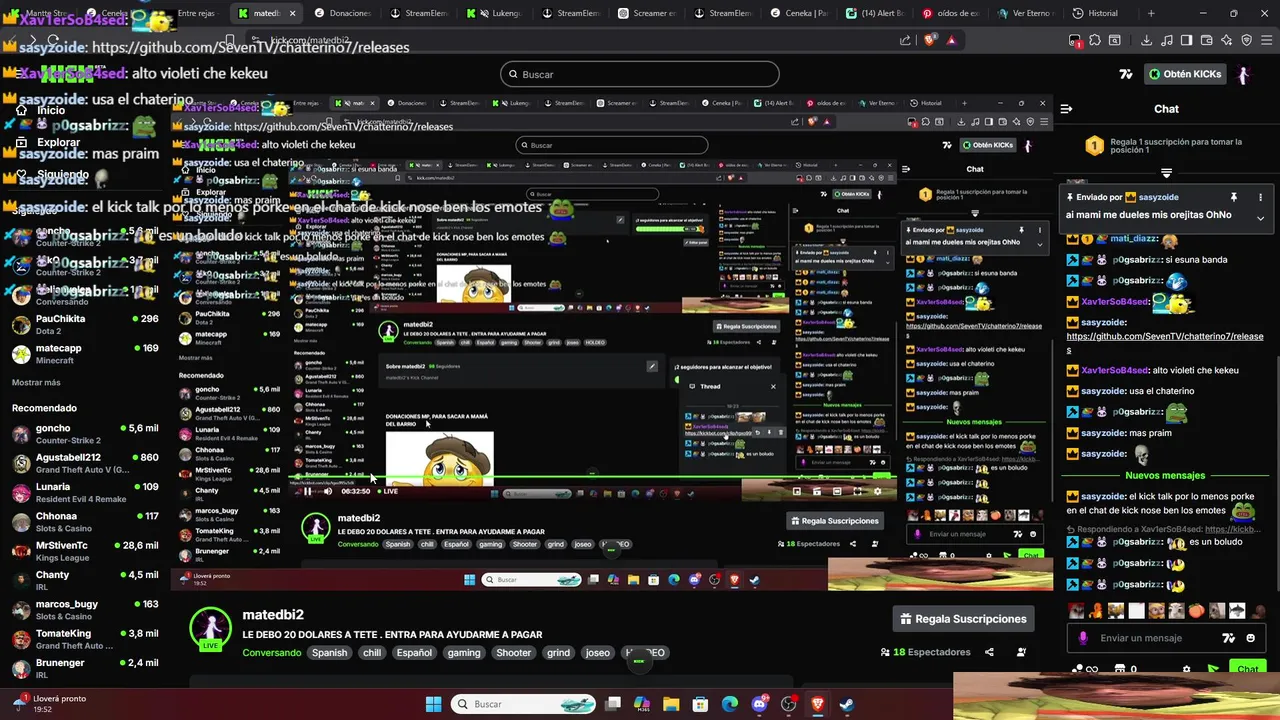Insert the Charmander emote from quick bar

tap(1097, 611)
